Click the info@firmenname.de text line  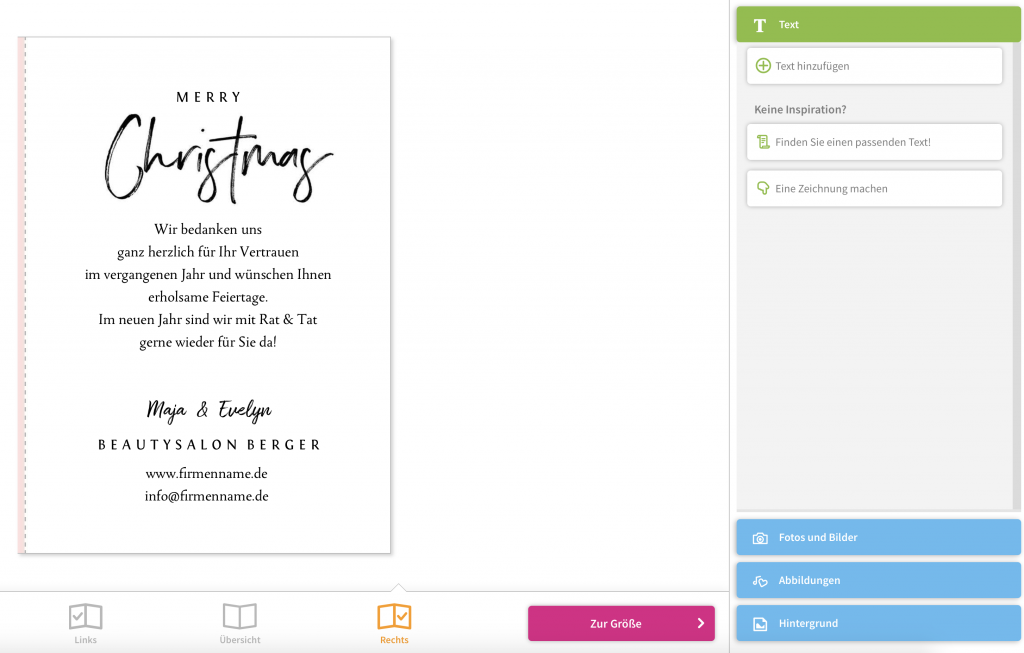click(206, 496)
